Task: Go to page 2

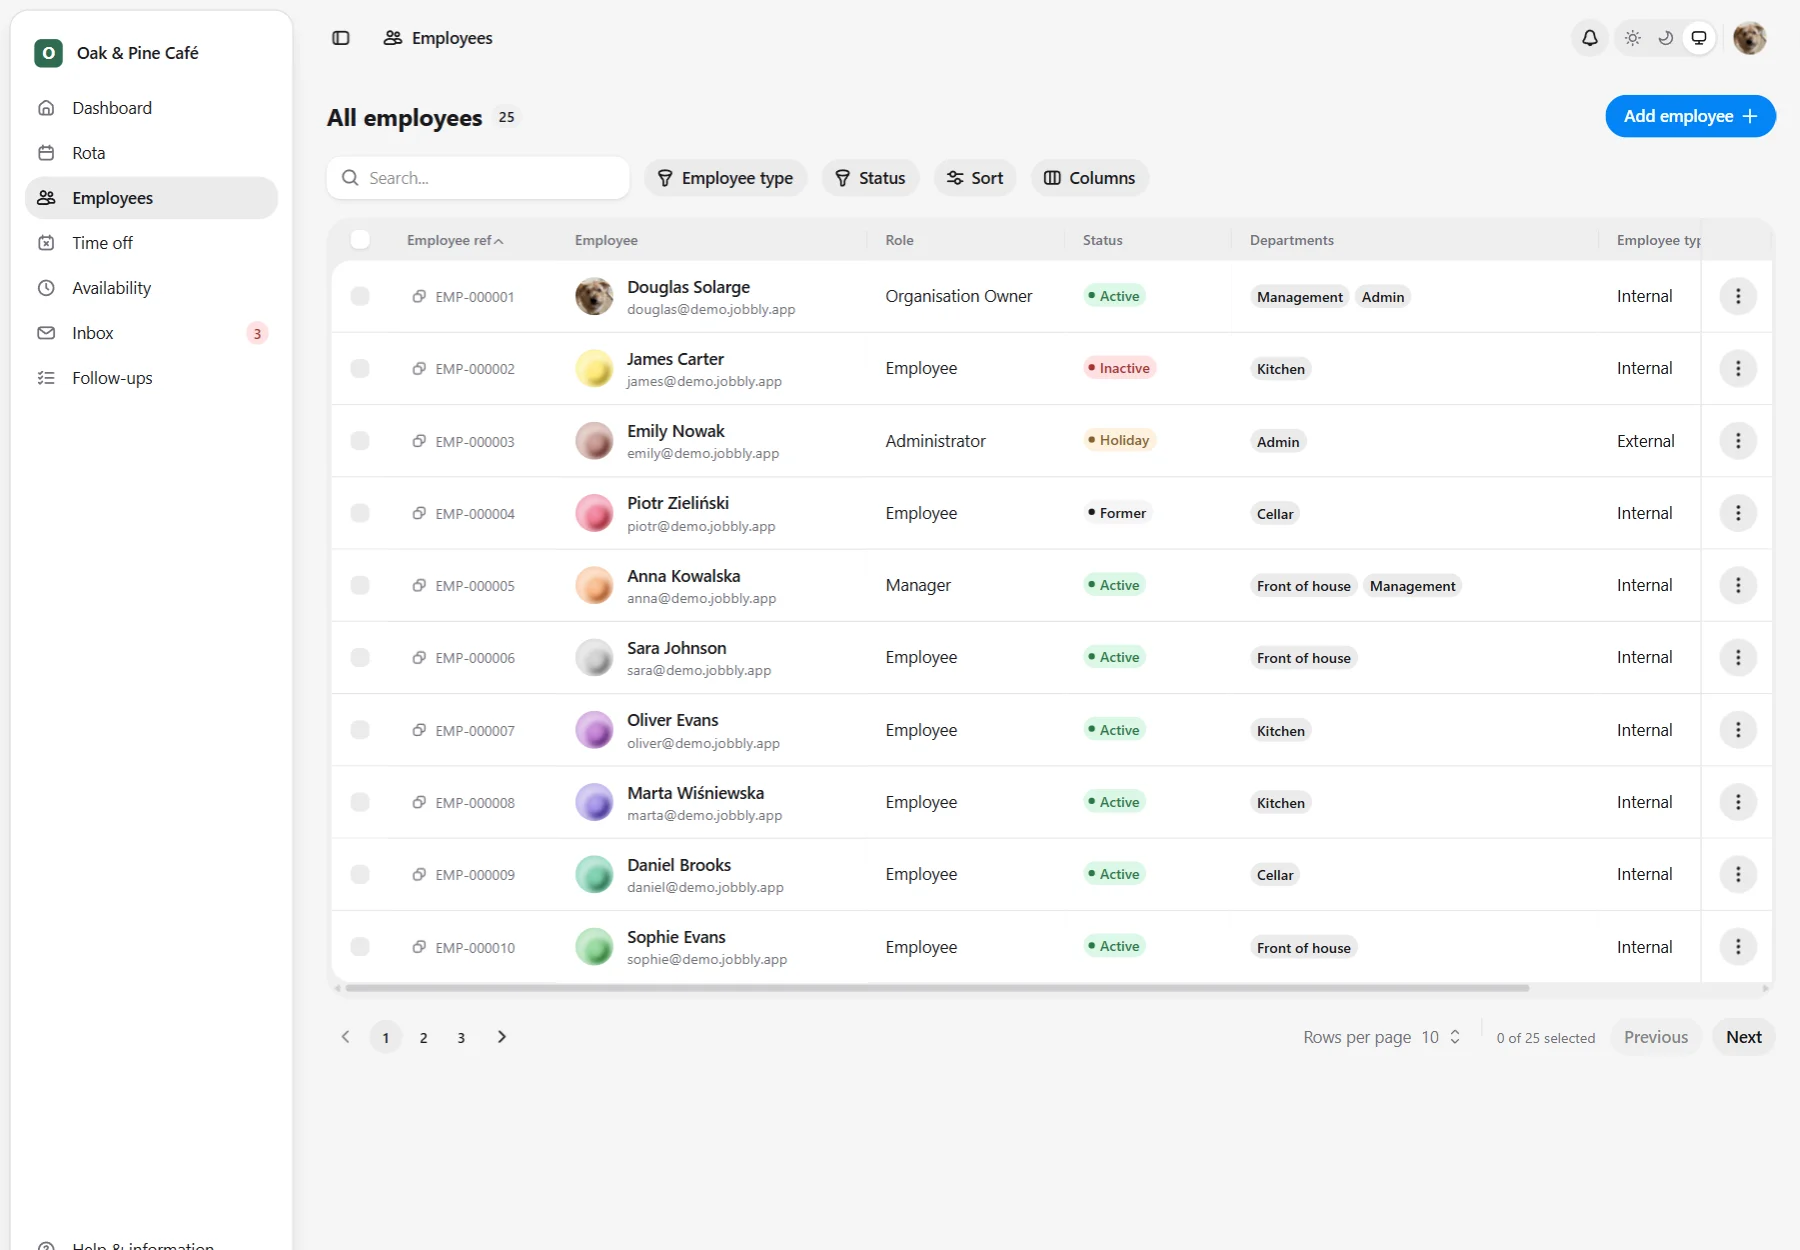Action: click(424, 1037)
